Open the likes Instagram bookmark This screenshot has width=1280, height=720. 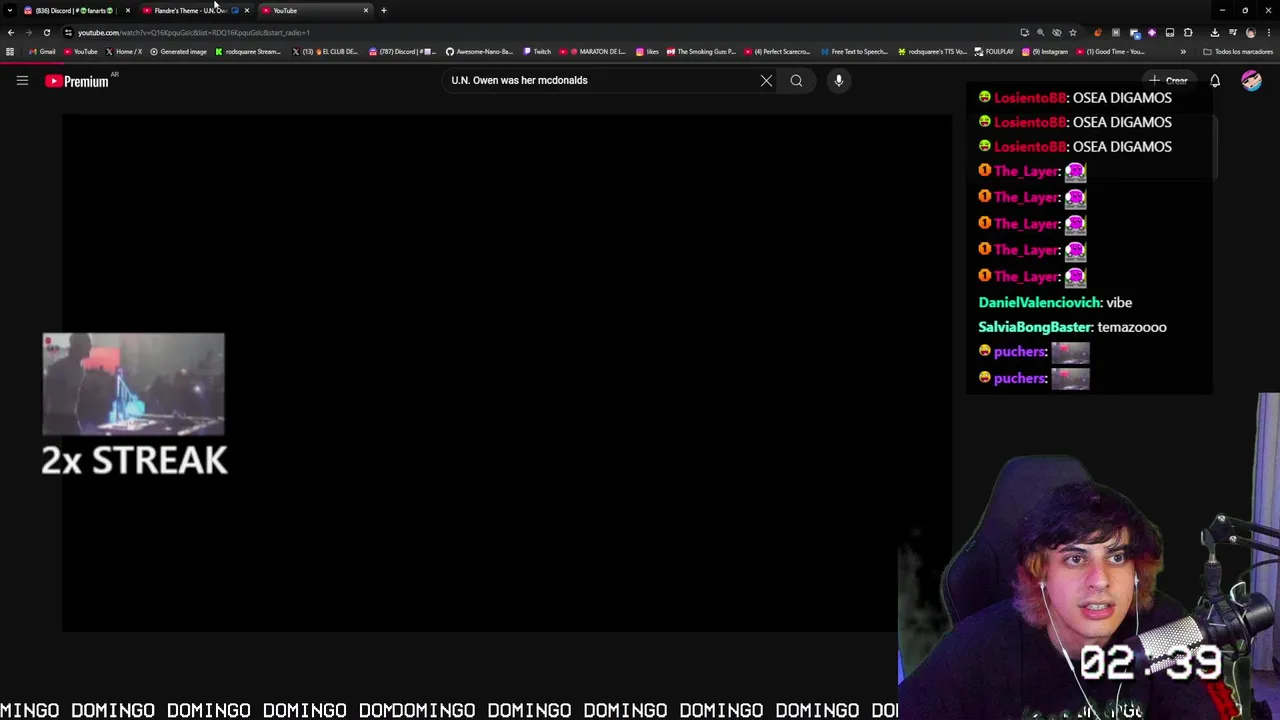pyautogui.click(x=647, y=52)
